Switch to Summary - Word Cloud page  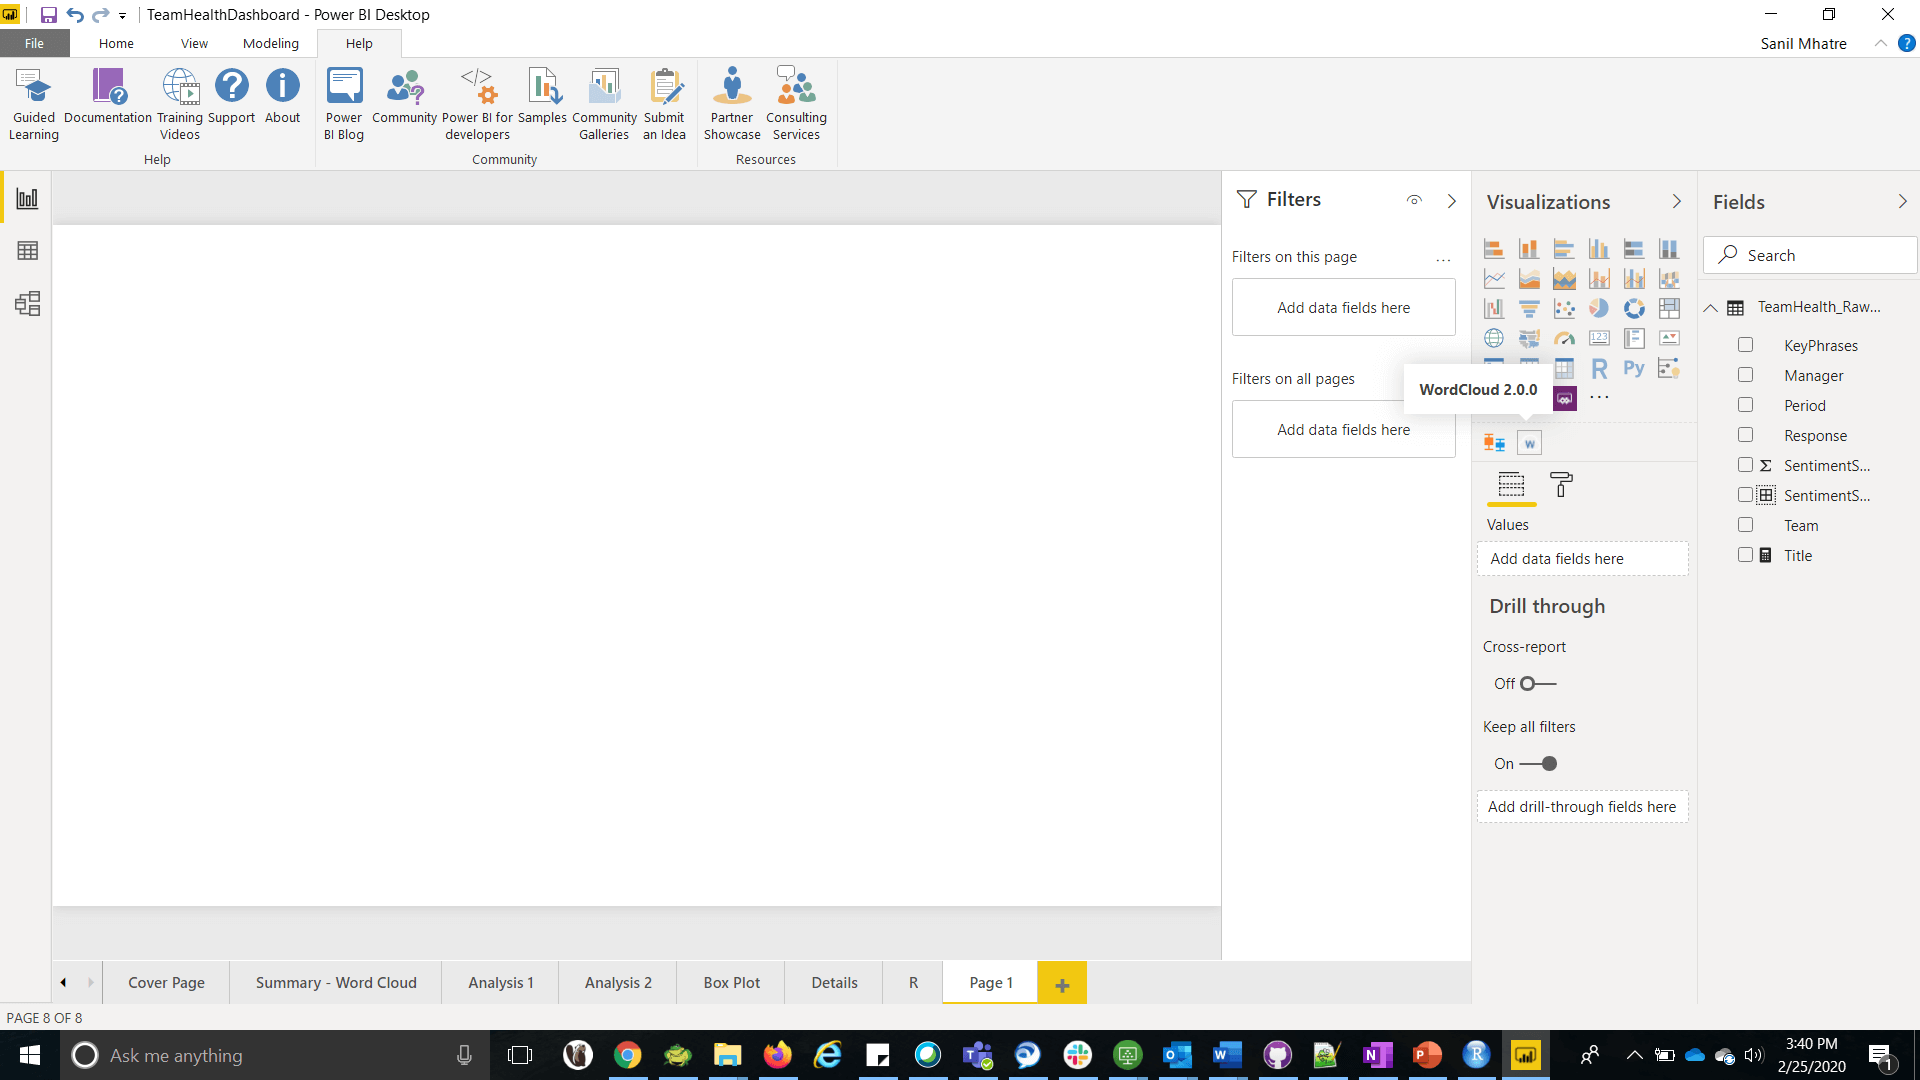tap(336, 983)
